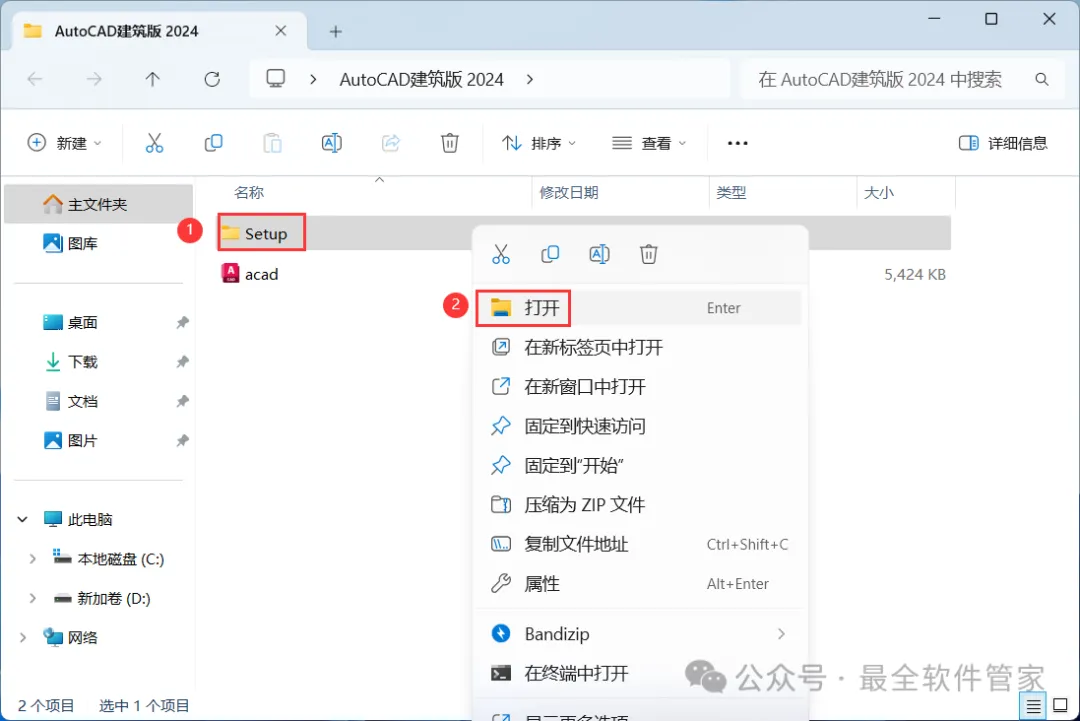This screenshot has height=721, width=1080.
Task: Choose 压缩为 ZIP 文件
Action: click(638, 505)
